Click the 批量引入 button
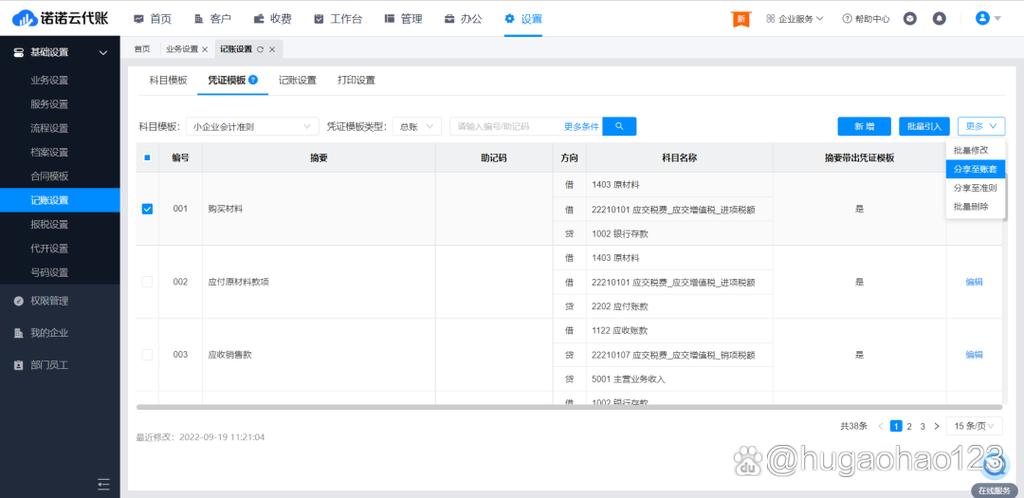 click(x=924, y=127)
